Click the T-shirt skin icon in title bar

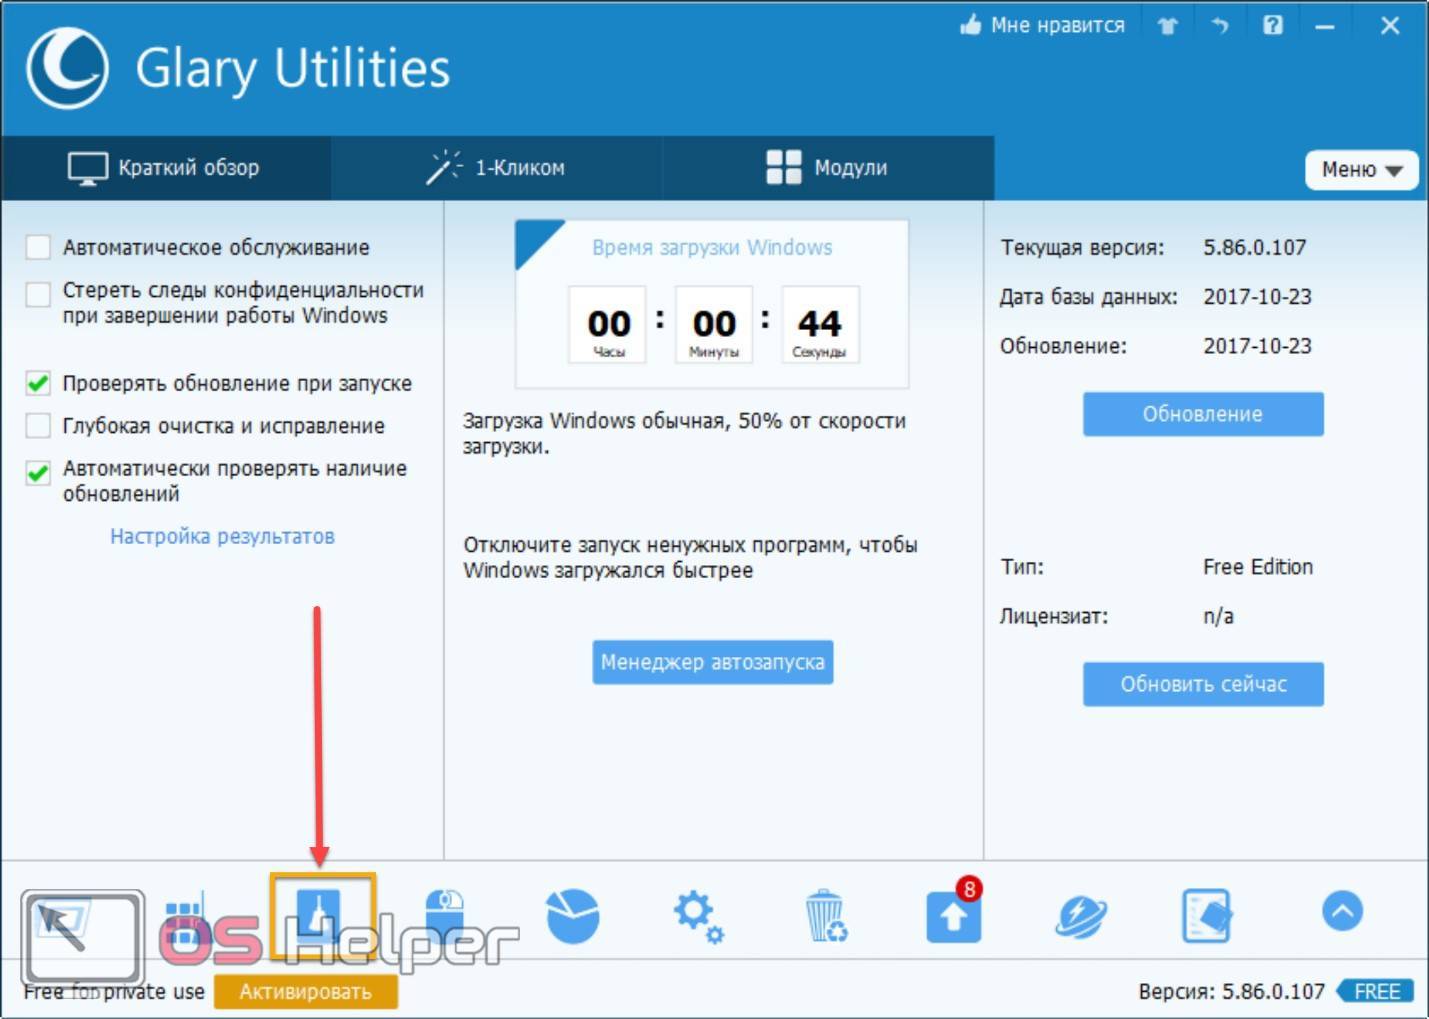point(1167,26)
